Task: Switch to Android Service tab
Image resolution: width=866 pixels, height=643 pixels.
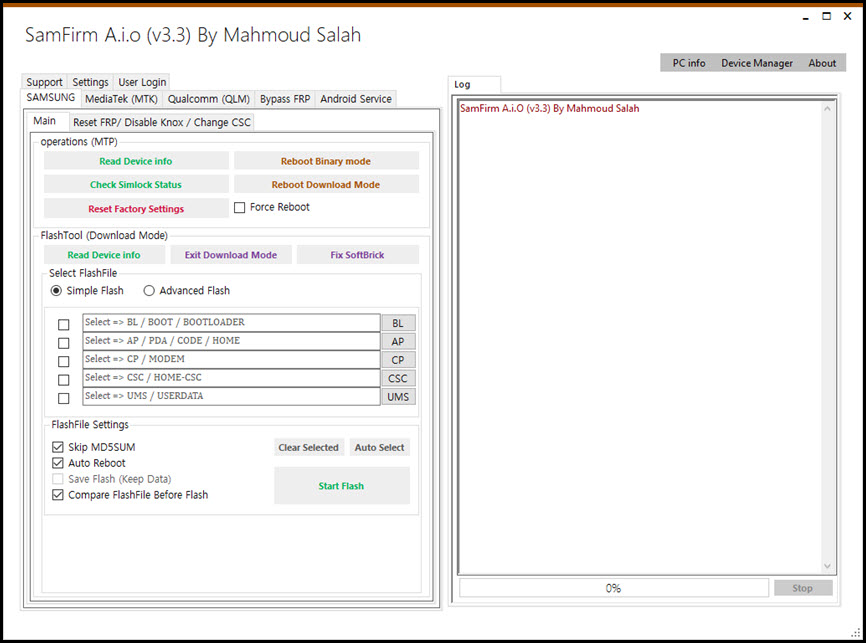Action: [356, 99]
